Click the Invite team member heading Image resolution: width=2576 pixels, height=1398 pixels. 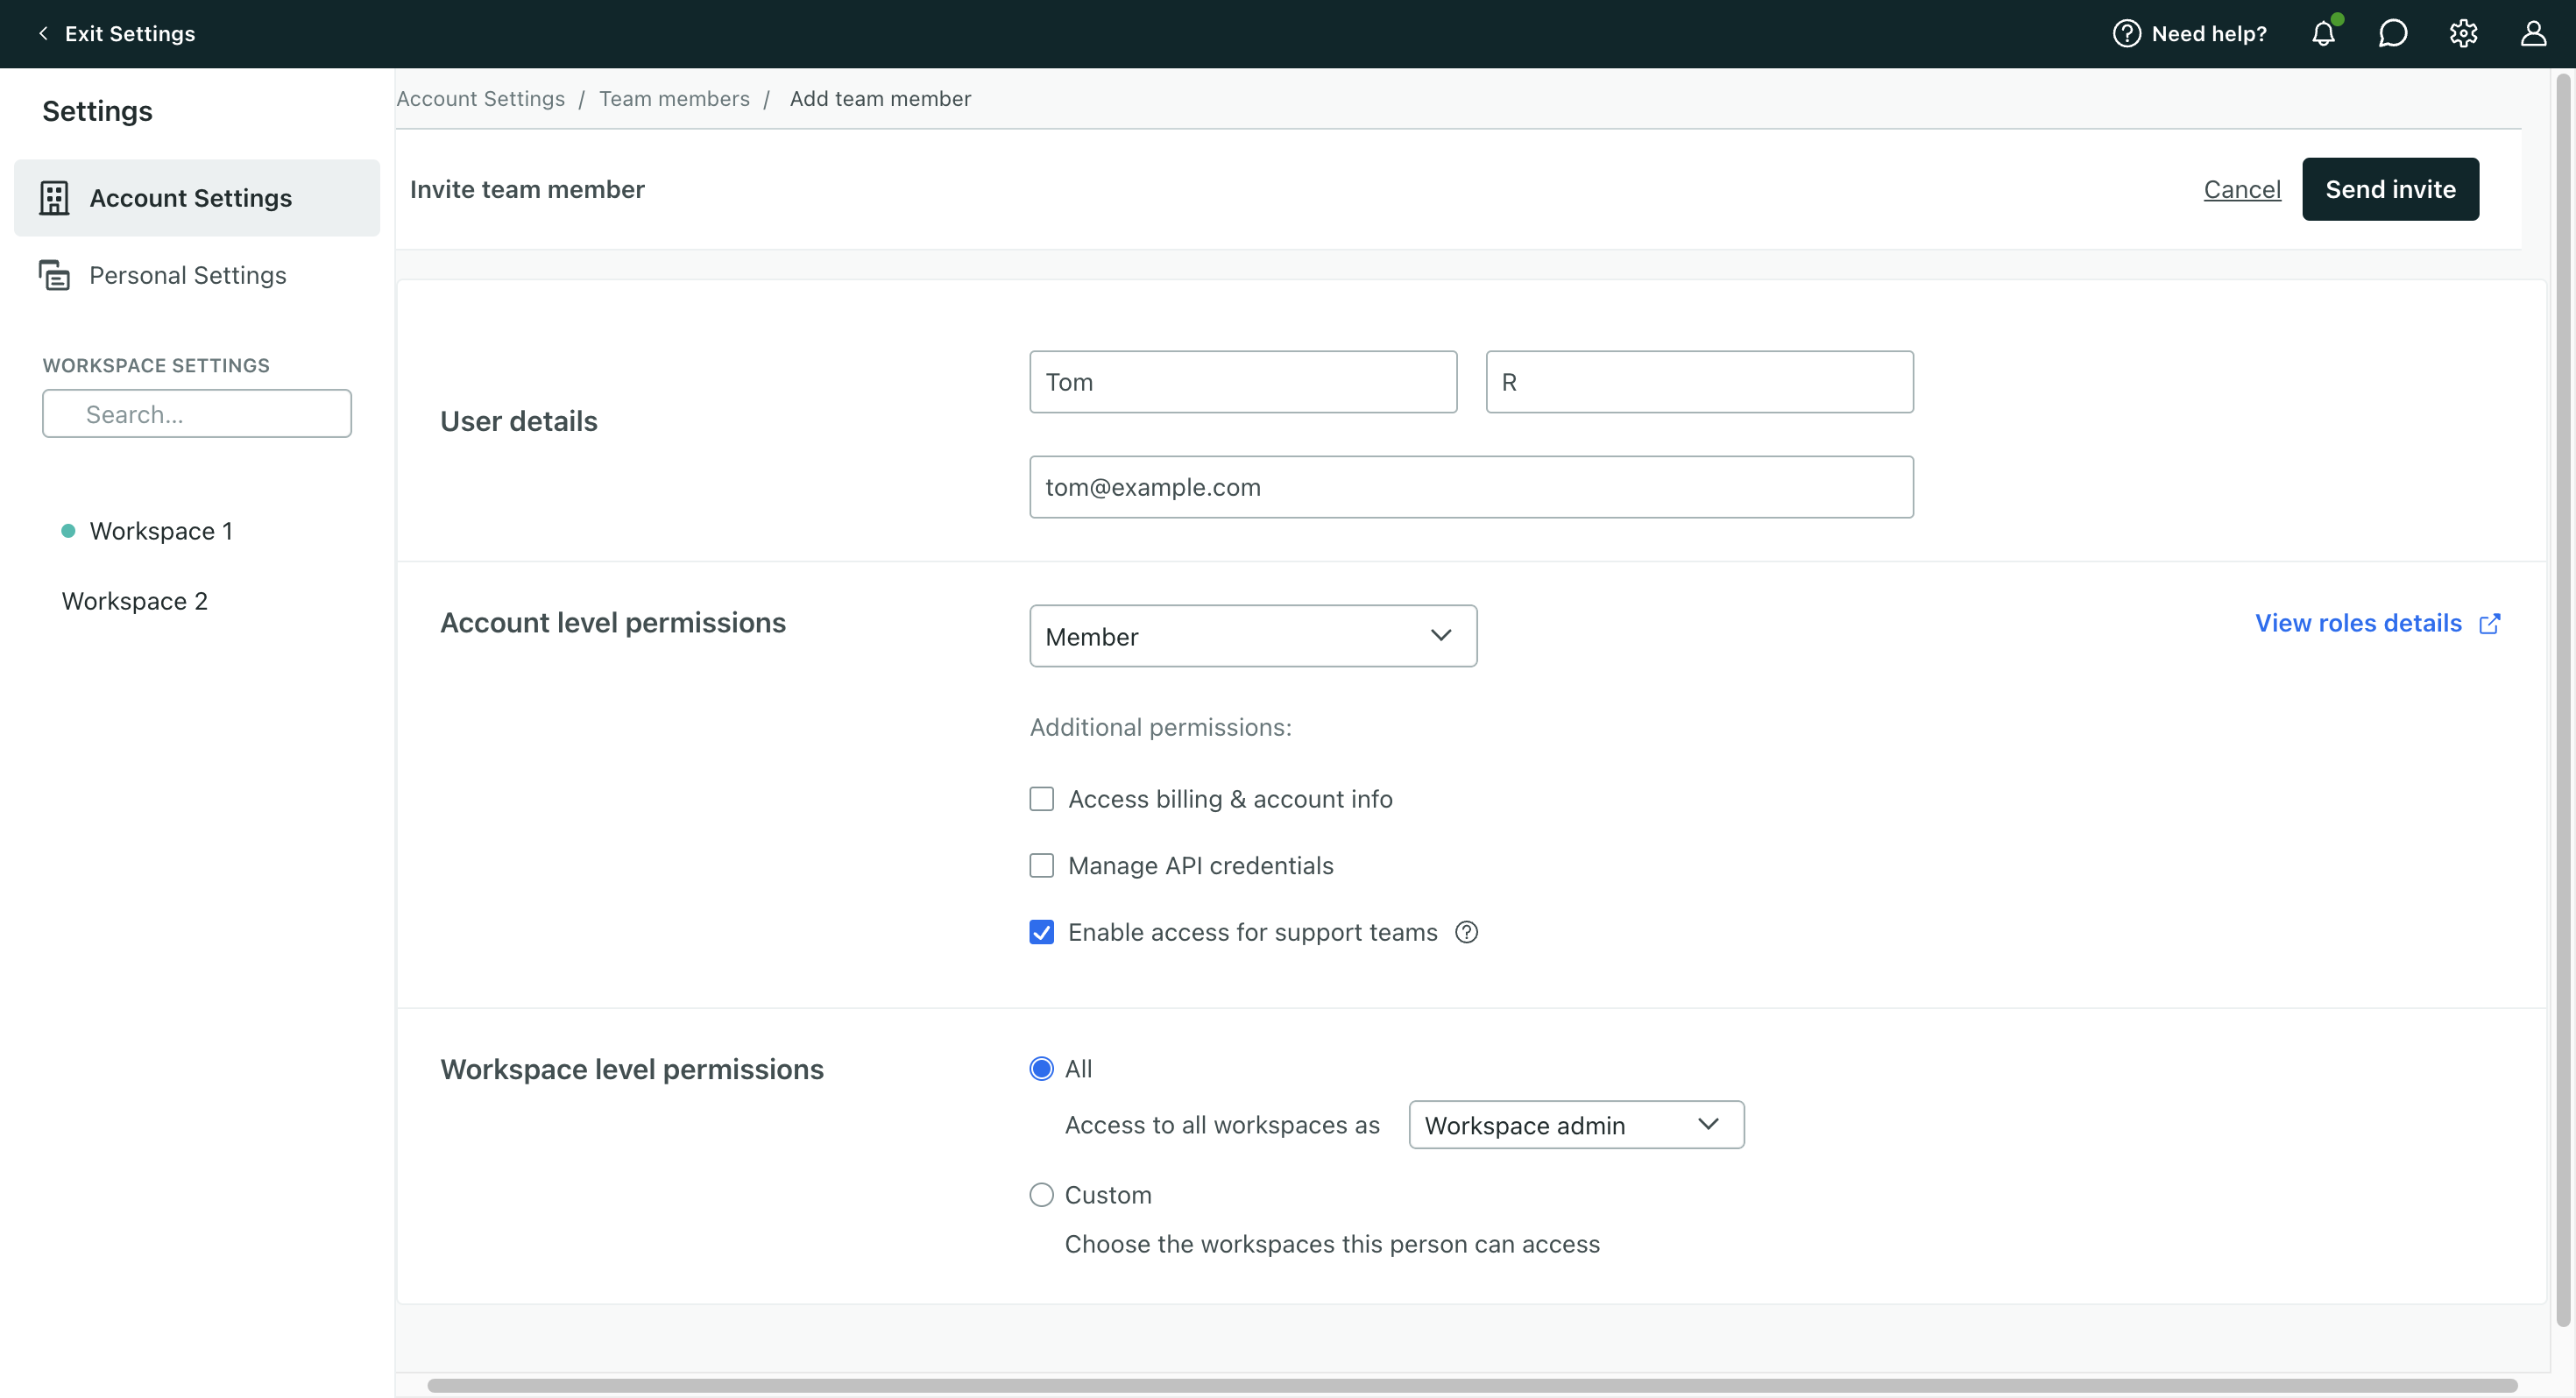coord(527,189)
